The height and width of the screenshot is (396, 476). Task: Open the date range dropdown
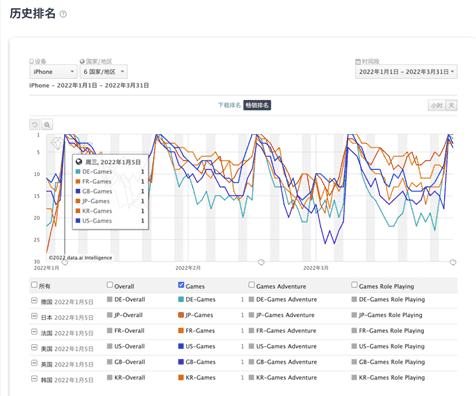[406, 72]
